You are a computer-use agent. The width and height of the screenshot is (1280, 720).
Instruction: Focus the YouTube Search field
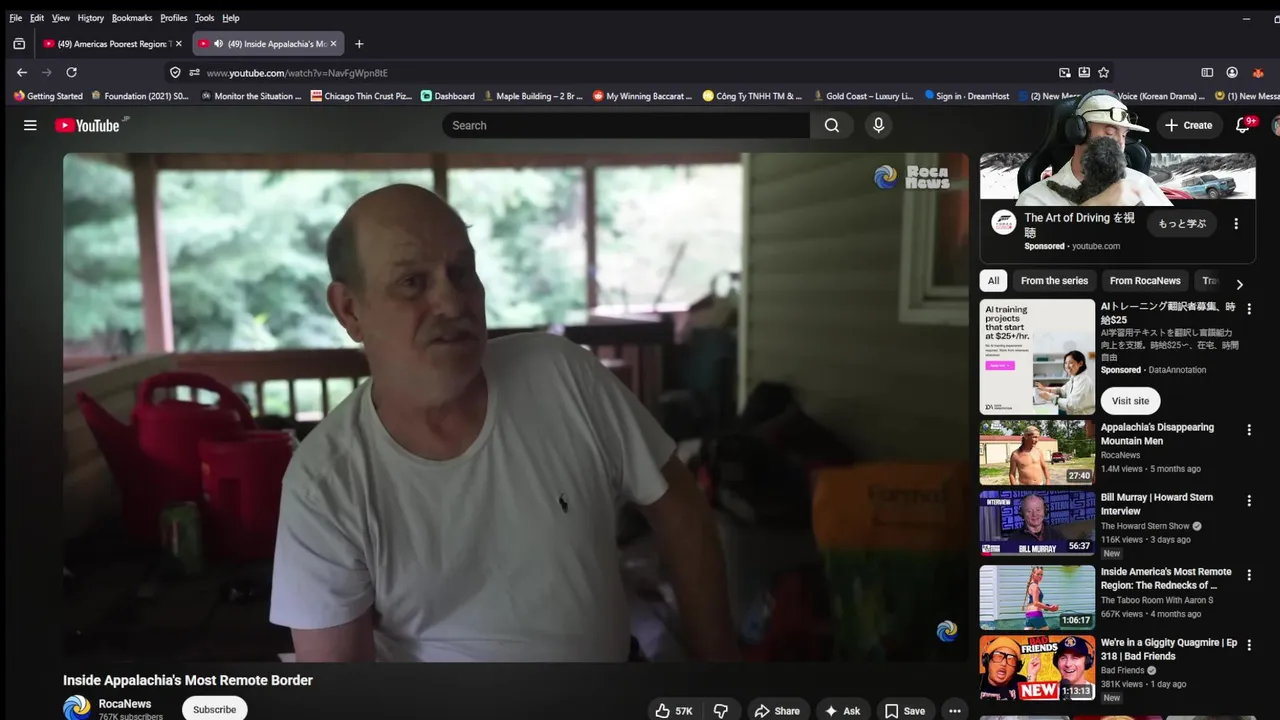(x=626, y=125)
